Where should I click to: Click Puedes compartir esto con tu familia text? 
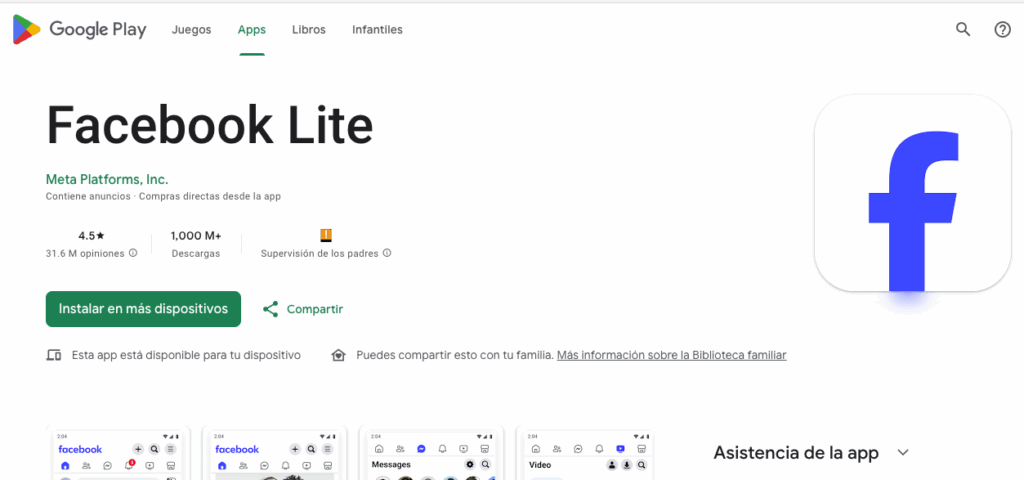pyautogui.click(x=455, y=355)
